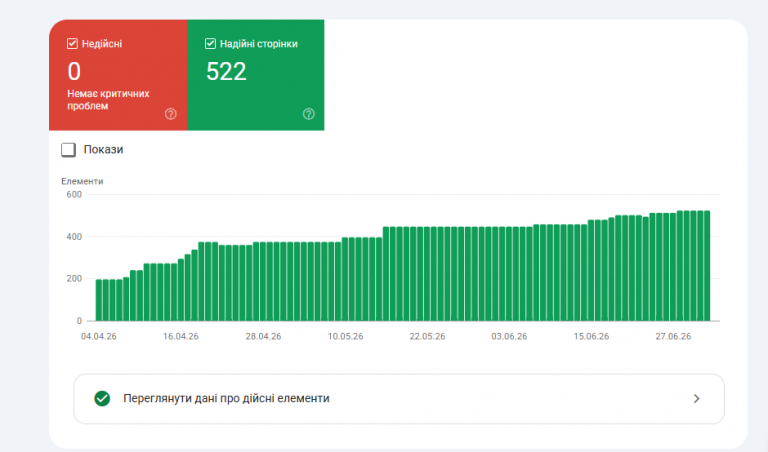
Task: Click help icon in green Надійні сторінки card
Action: point(309,114)
